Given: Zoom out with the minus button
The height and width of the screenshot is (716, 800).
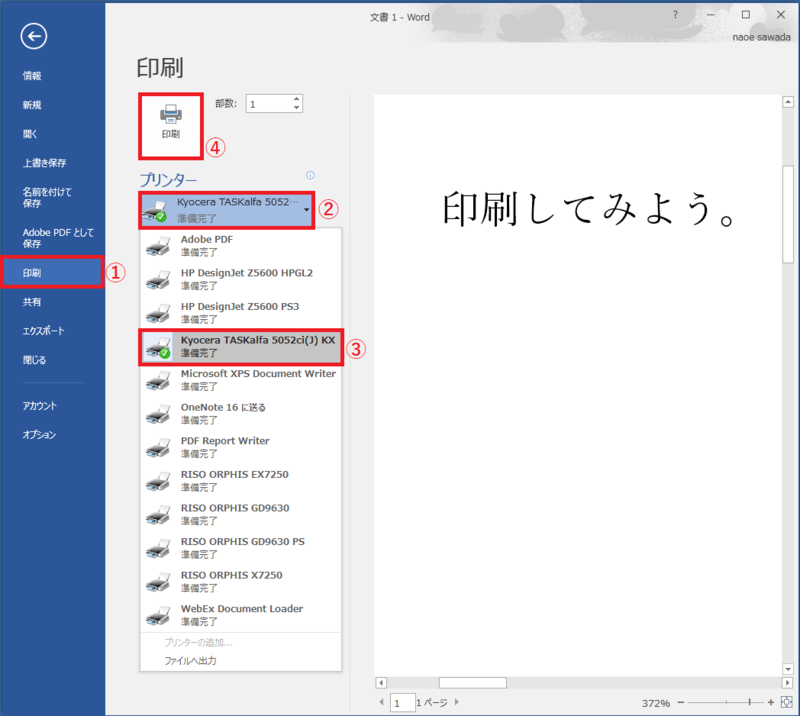Looking at the screenshot, I should 681,703.
